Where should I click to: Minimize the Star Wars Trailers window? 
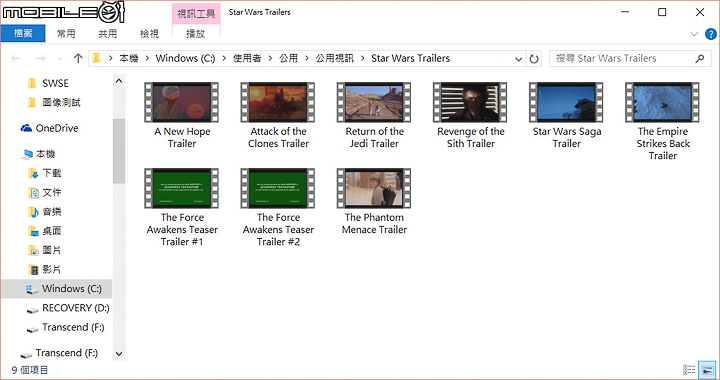click(625, 12)
